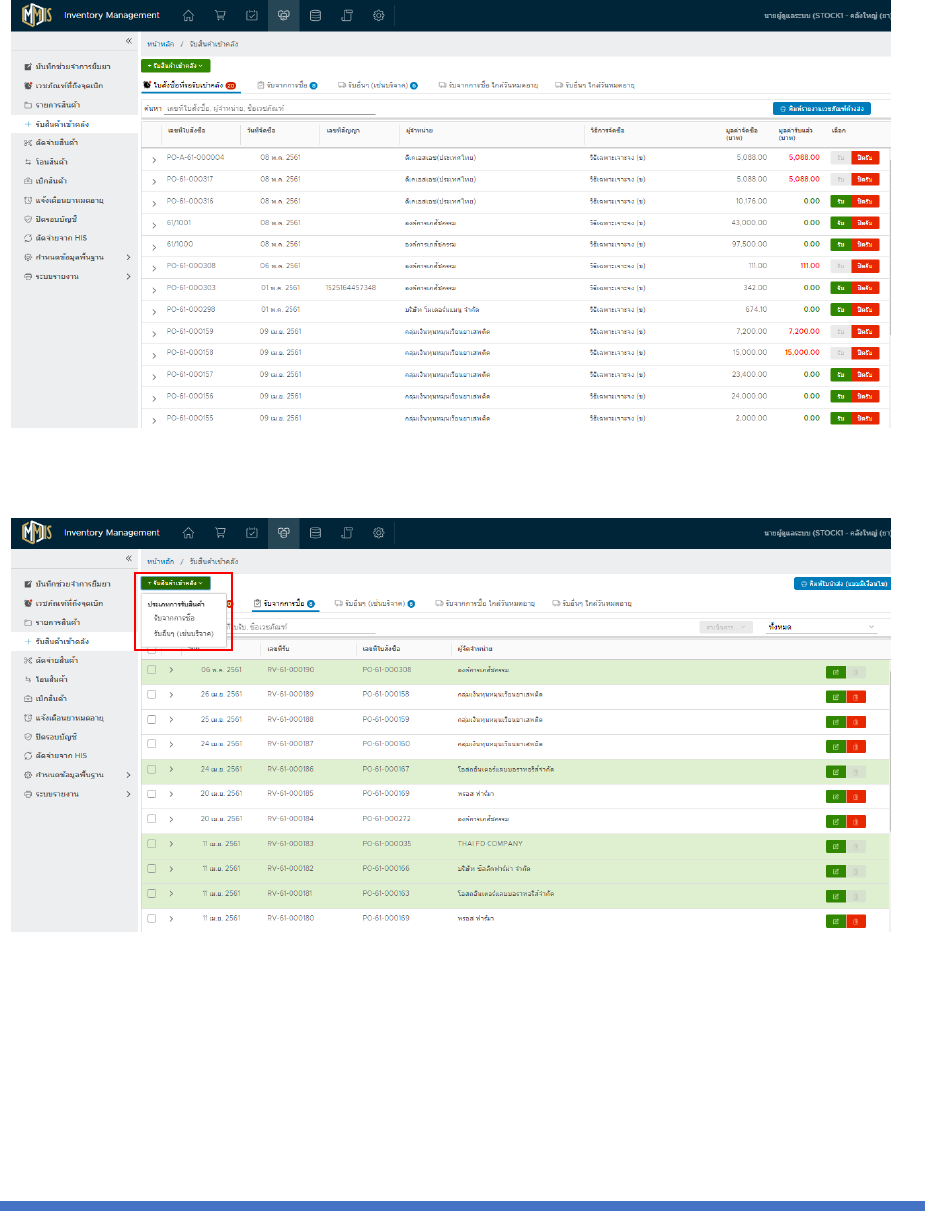
Task: Open the ทั้งหมด filter dropdown in lower screenshot
Action: [821, 626]
